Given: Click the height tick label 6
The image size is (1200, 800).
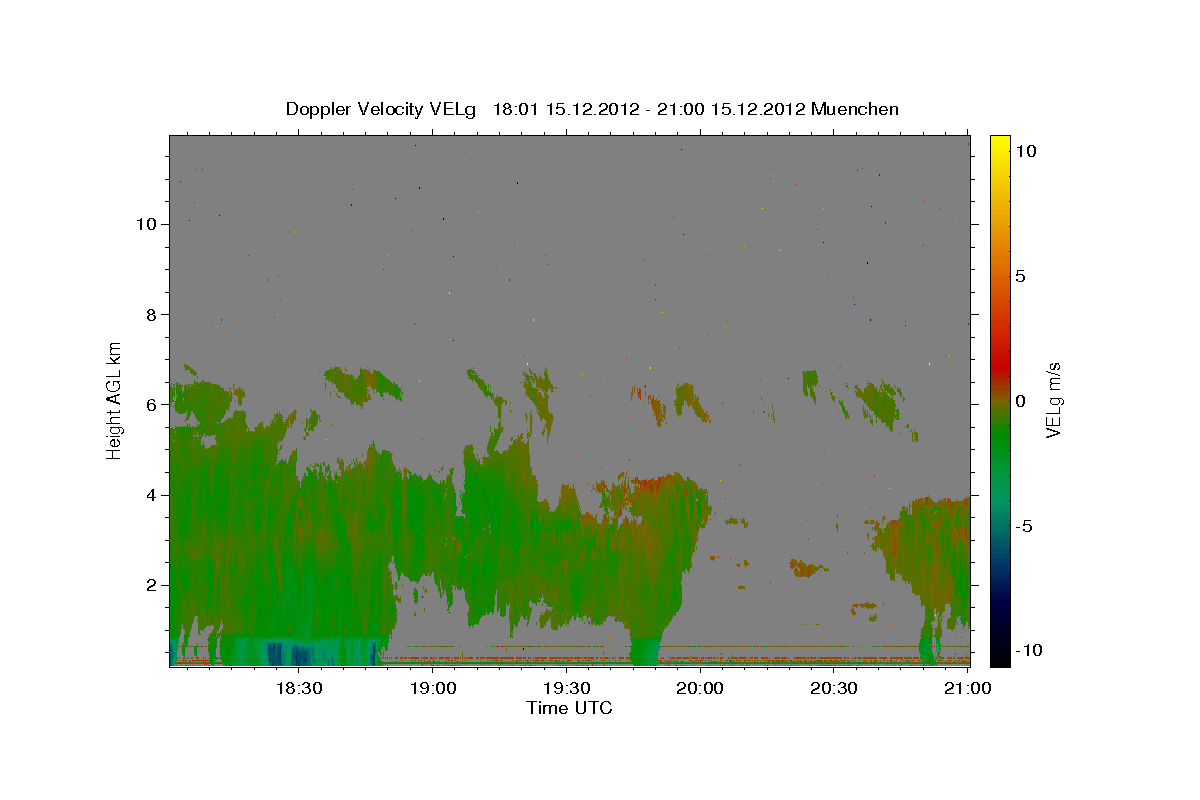Looking at the screenshot, I should 151,405.
